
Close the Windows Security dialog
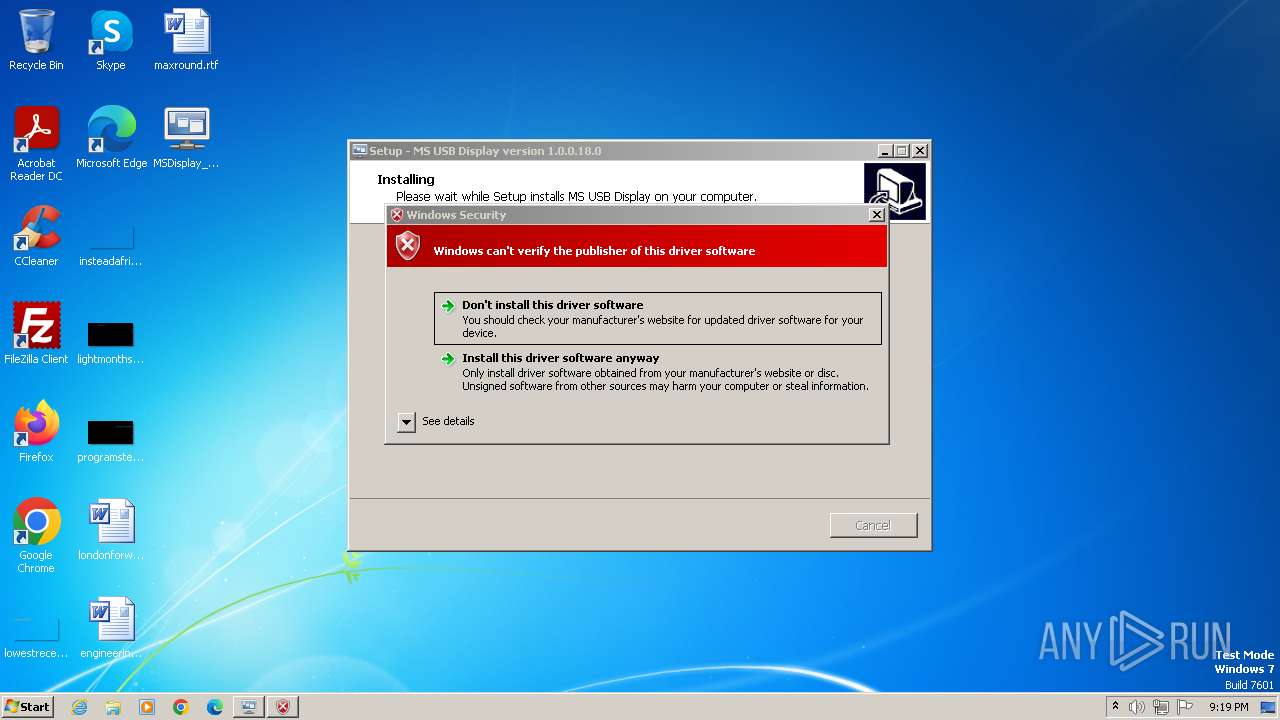coord(877,215)
